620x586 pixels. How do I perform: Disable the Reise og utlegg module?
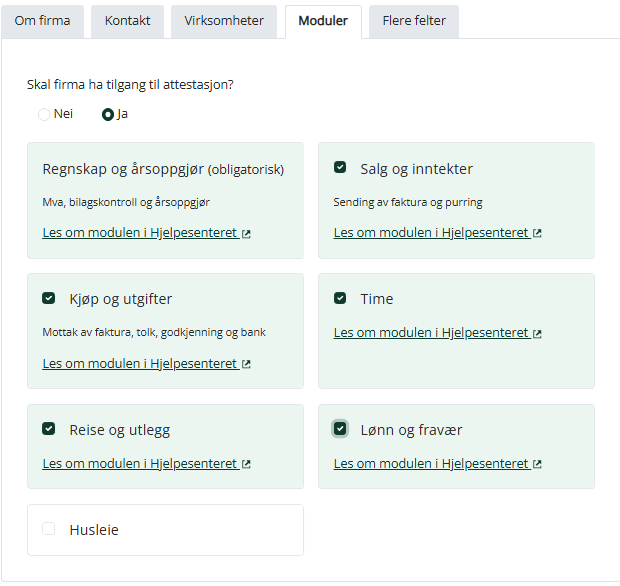pos(49,429)
